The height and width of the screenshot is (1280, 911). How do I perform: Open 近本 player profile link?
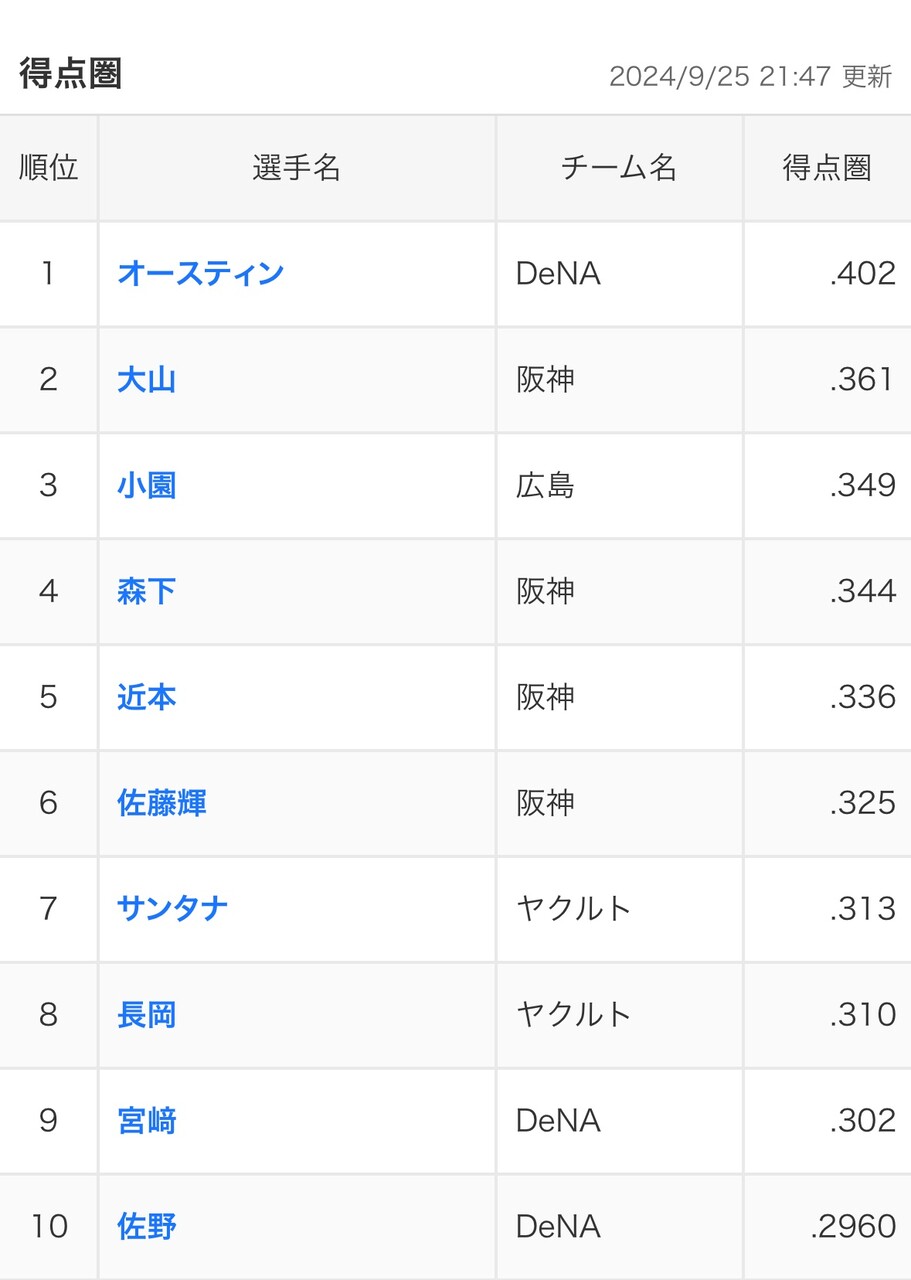147,697
